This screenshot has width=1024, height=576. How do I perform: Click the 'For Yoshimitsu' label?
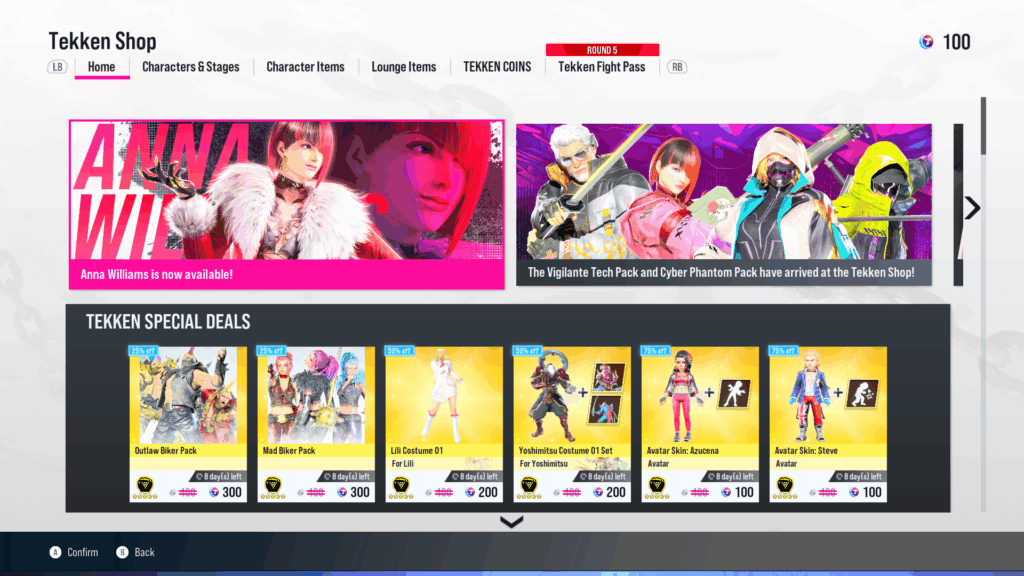(x=543, y=464)
